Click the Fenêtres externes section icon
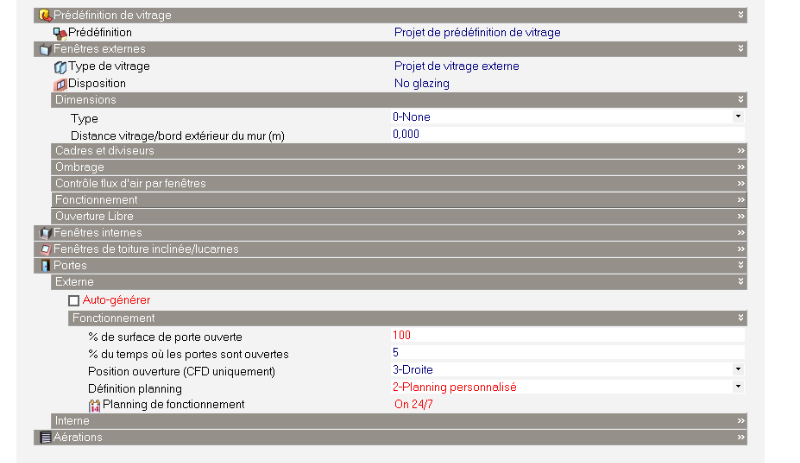The image size is (800, 463). pyautogui.click(x=44, y=49)
